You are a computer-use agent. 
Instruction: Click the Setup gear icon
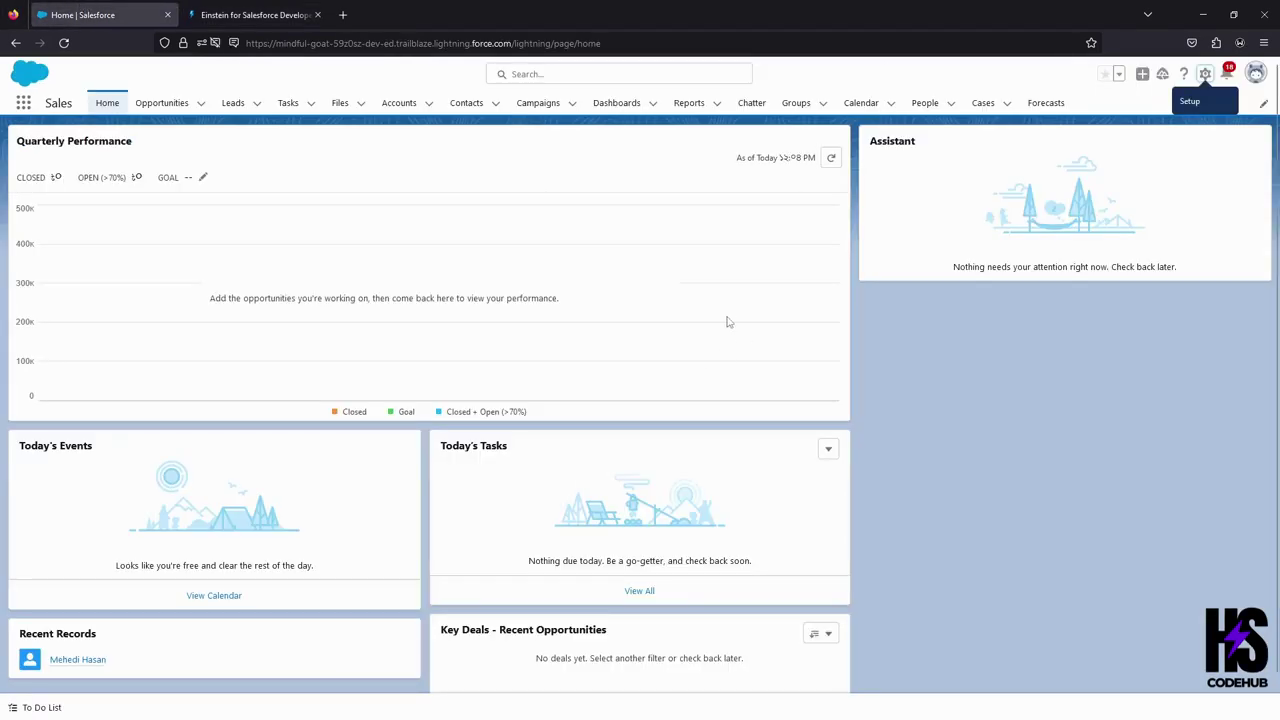pyautogui.click(x=1205, y=74)
